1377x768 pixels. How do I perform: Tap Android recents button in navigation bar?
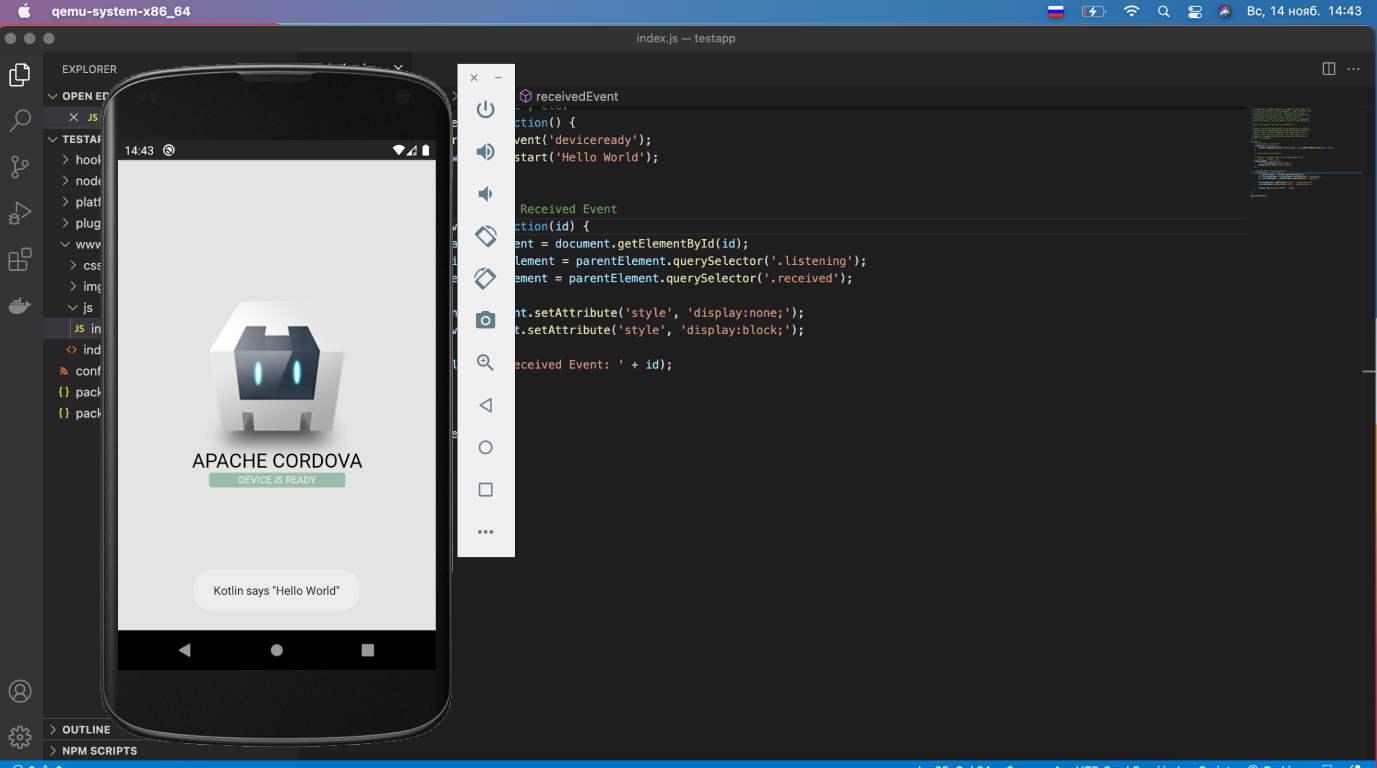368,650
